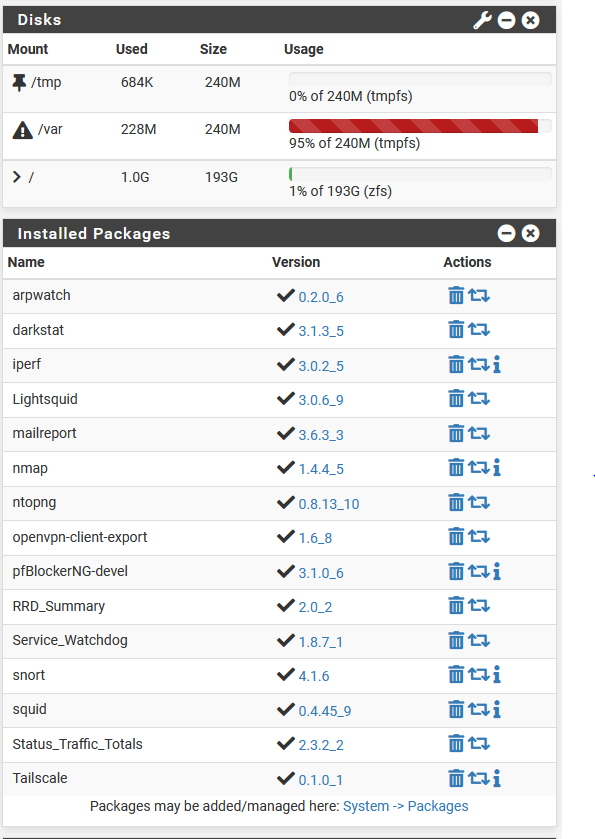Select the Lightsquid package name
This screenshot has width=595, height=839.
(x=45, y=399)
